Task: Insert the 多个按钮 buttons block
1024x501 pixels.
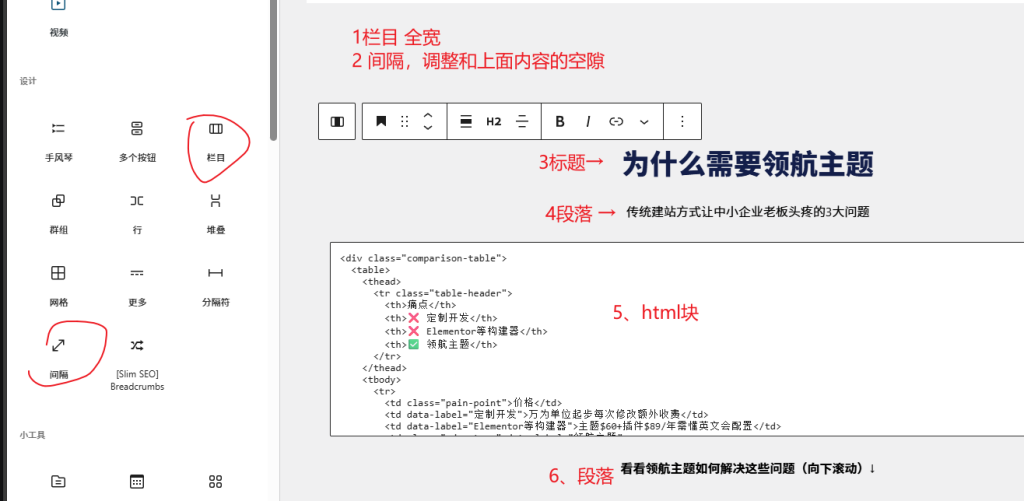Action: point(137,139)
